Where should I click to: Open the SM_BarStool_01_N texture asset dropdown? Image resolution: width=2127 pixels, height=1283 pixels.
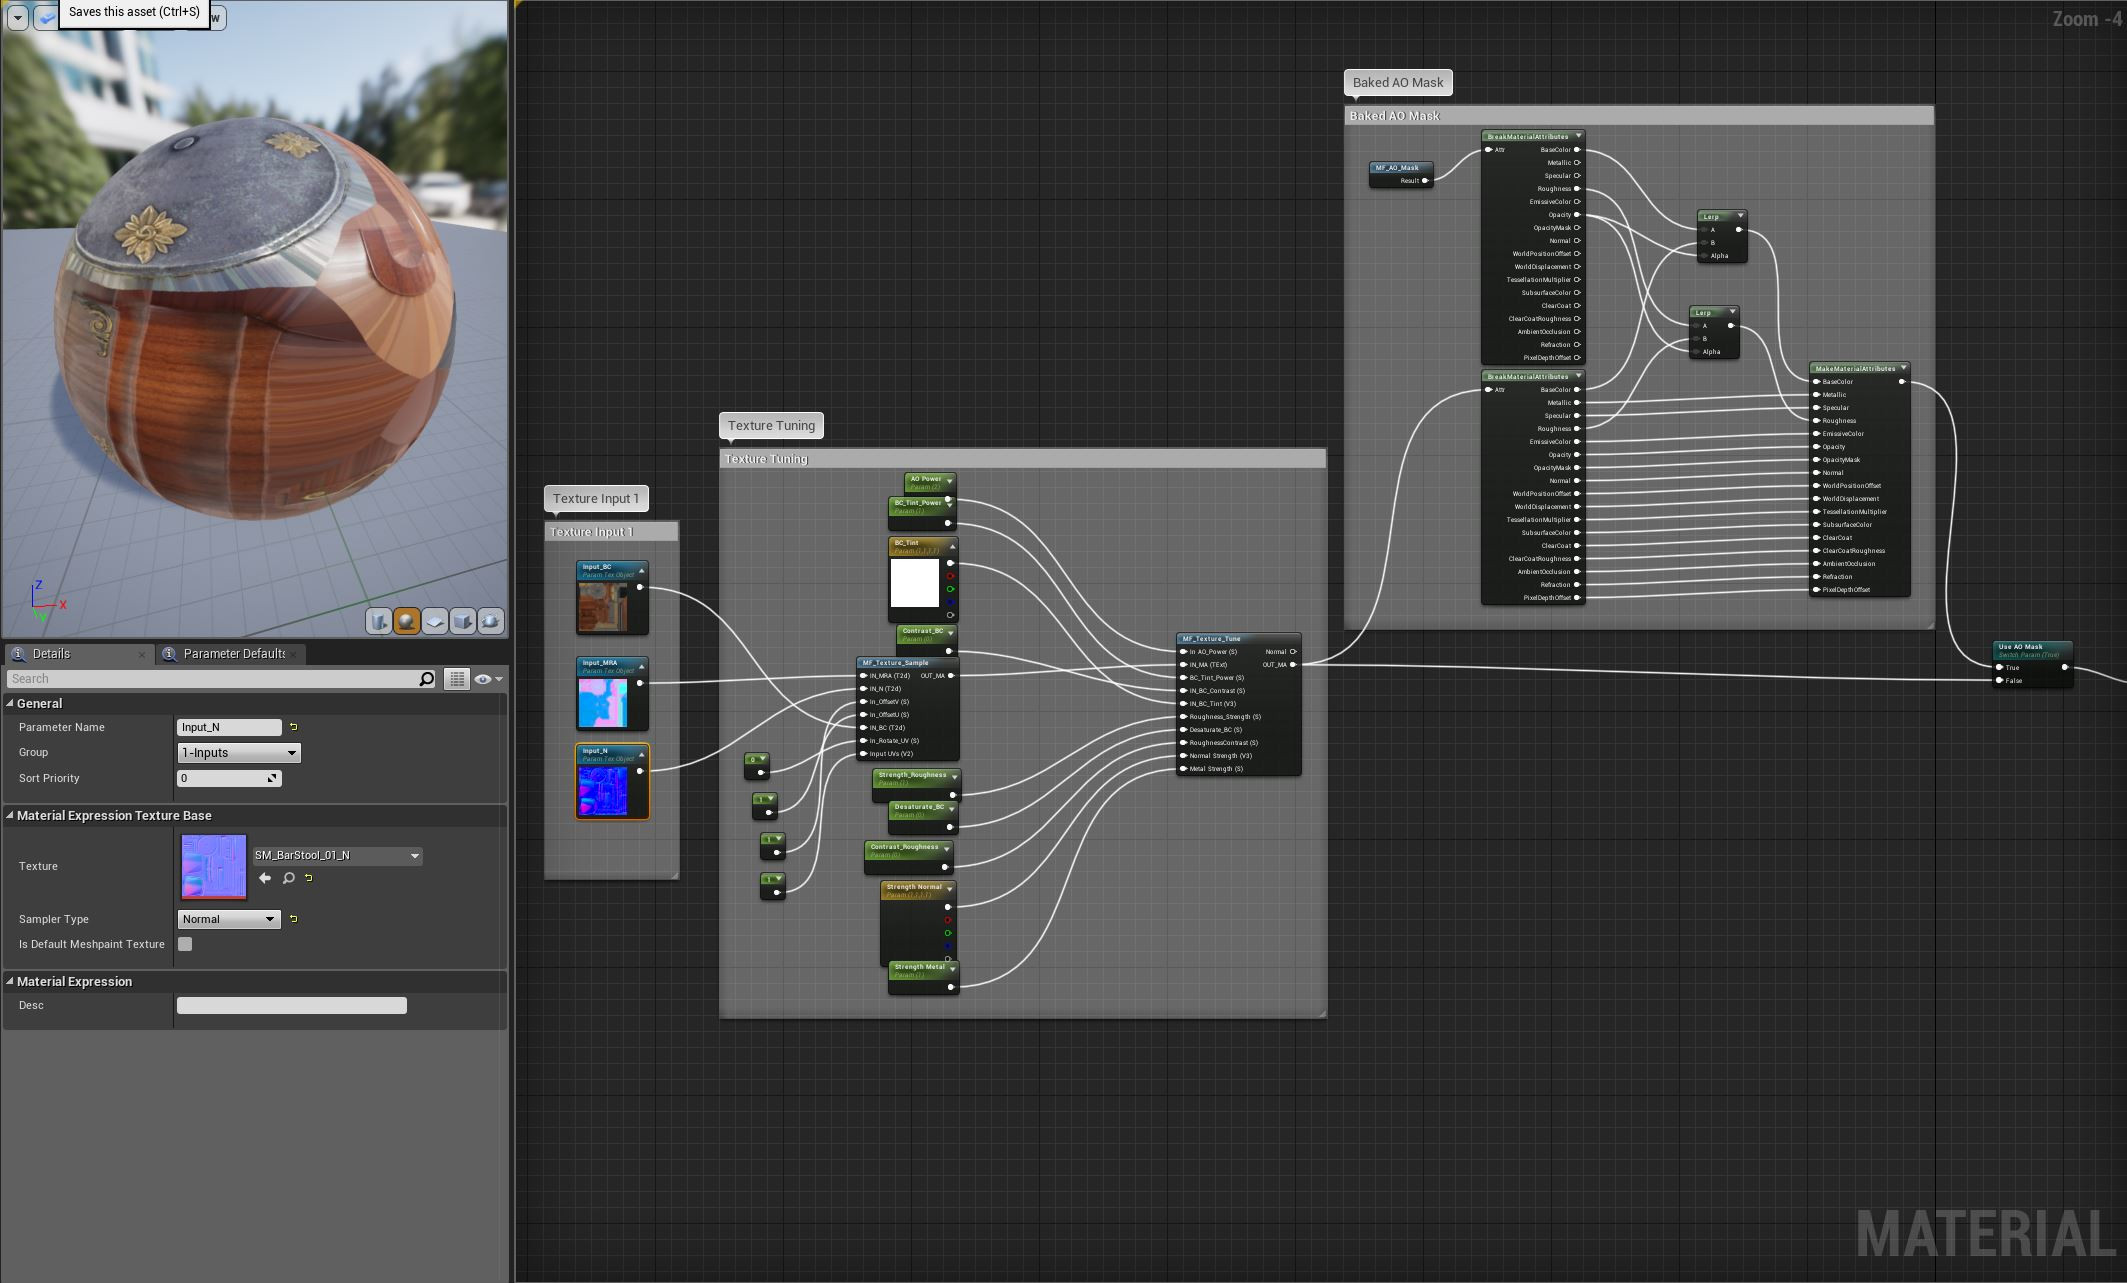point(337,856)
